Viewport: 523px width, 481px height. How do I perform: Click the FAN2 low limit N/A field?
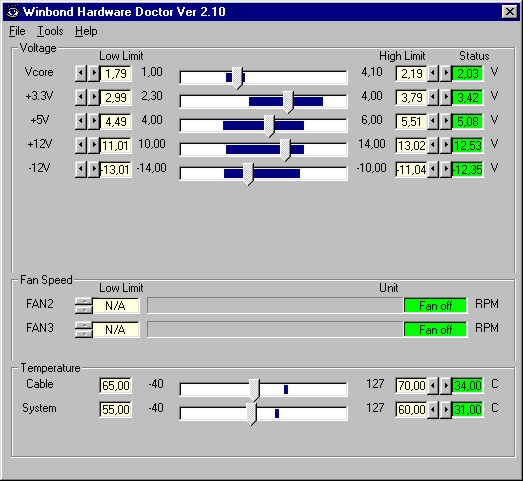[115, 306]
